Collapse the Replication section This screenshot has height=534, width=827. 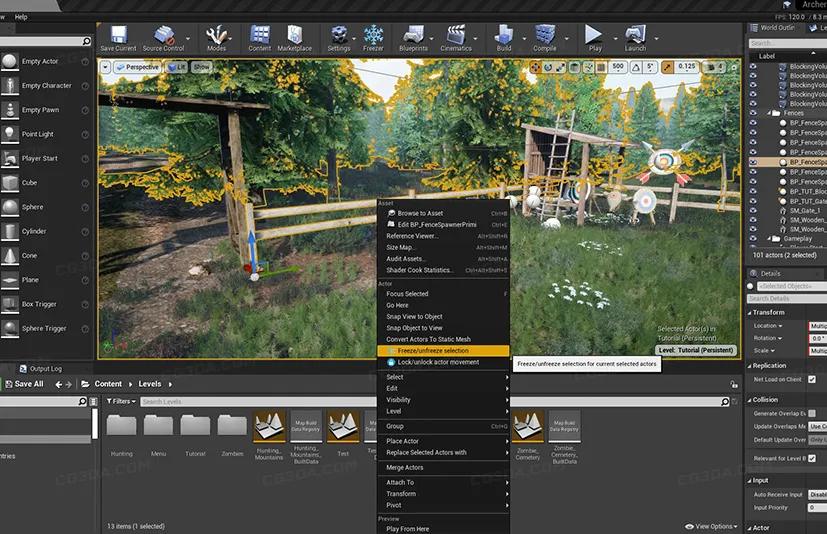pos(749,366)
